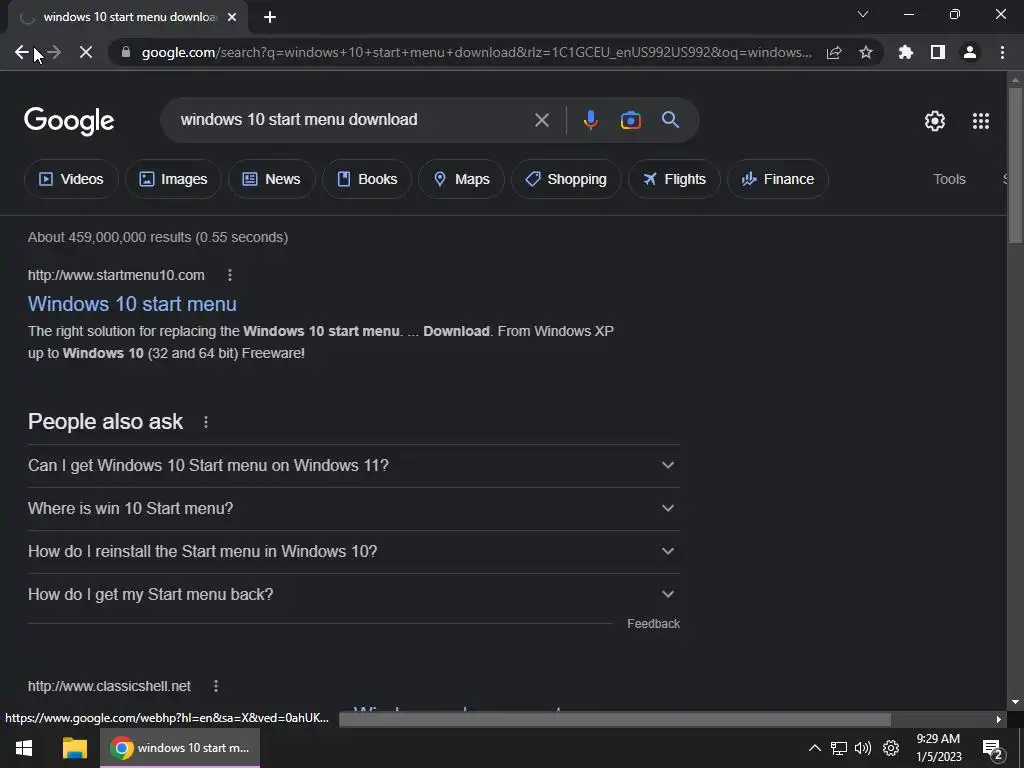Expand Can I get Windows 10 Start menu on Windows 11
The height and width of the screenshot is (768, 1024).
click(354, 466)
